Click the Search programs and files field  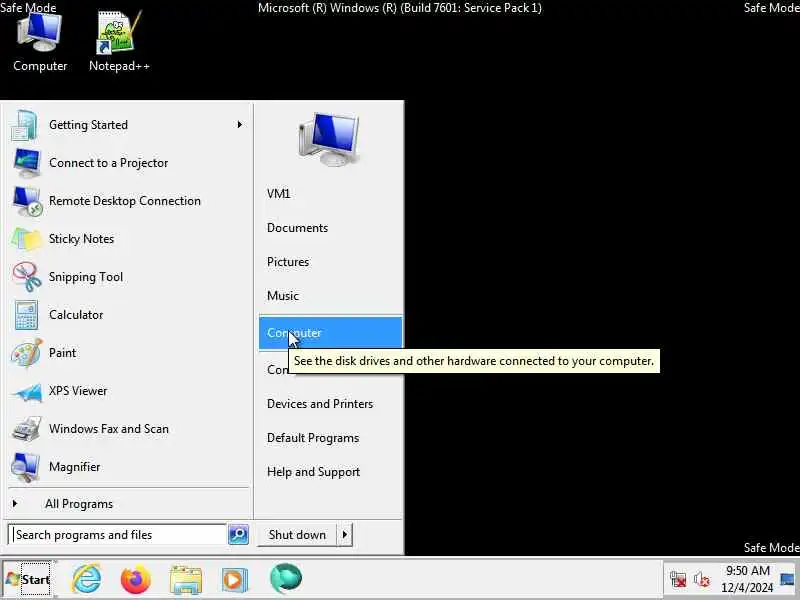point(117,535)
